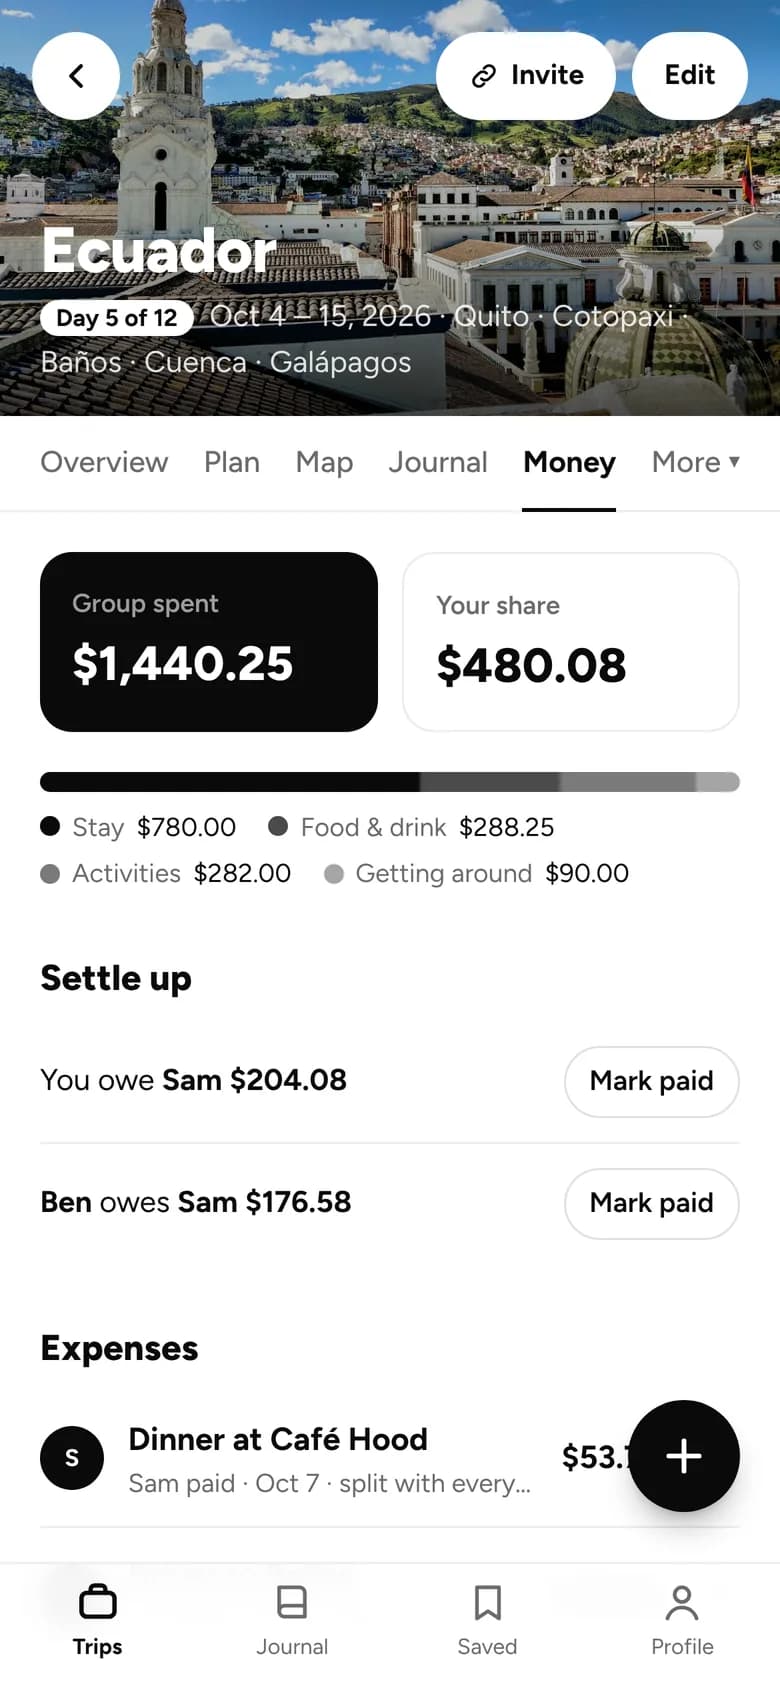Viewport: 780px width, 1688px height.
Task: Mark paid for Ben owes Sam
Action: tap(652, 1203)
